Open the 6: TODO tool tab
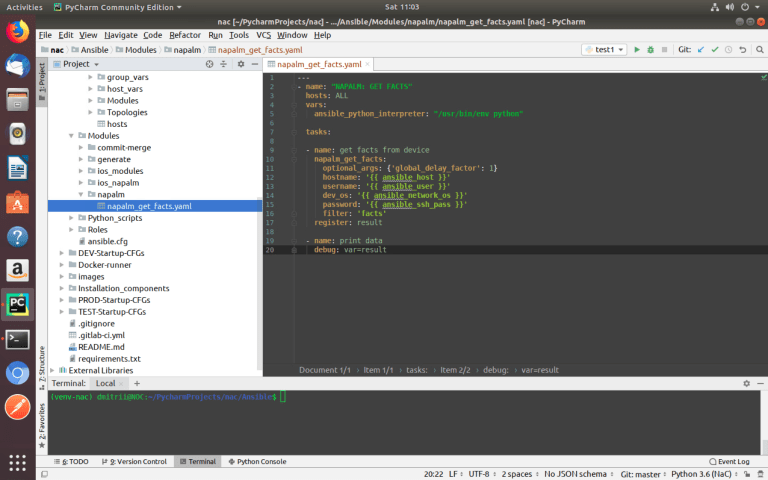This screenshot has height=480, width=768. pyautogui.click(x=71, y=461)
